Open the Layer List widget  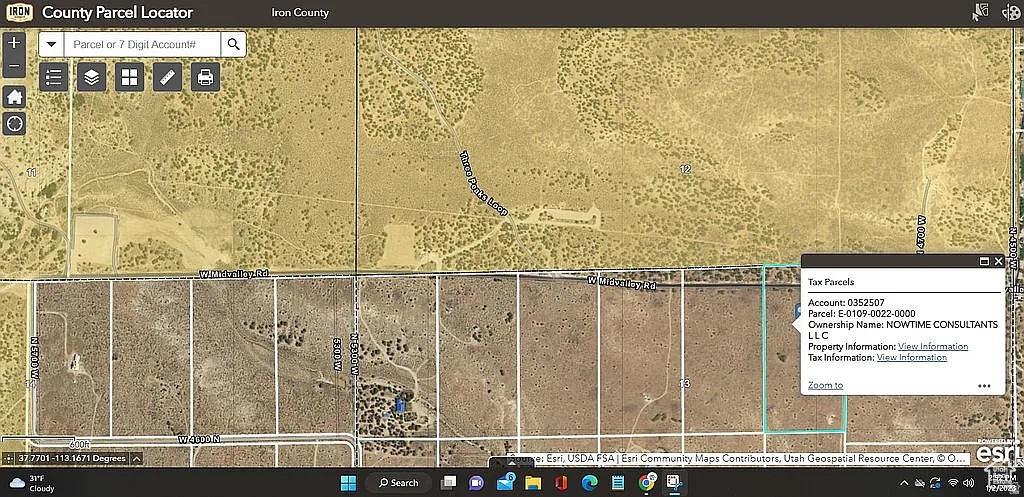(92, 77)
